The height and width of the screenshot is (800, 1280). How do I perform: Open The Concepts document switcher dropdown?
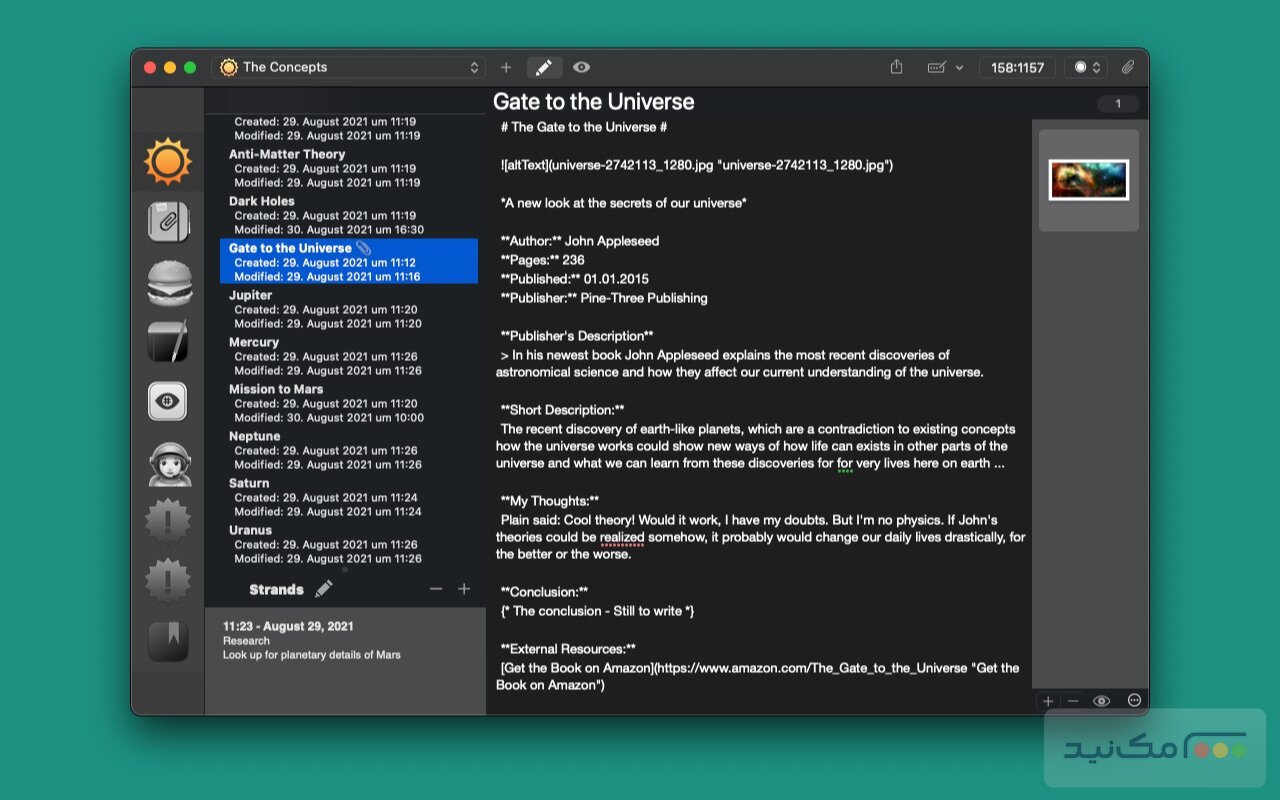(x=350, y=67)
